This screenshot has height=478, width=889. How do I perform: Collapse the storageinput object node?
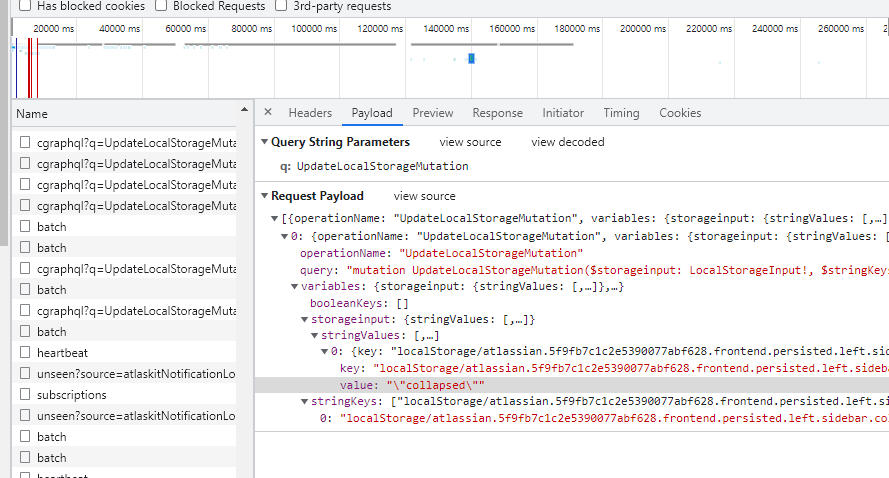coord(304,320)
